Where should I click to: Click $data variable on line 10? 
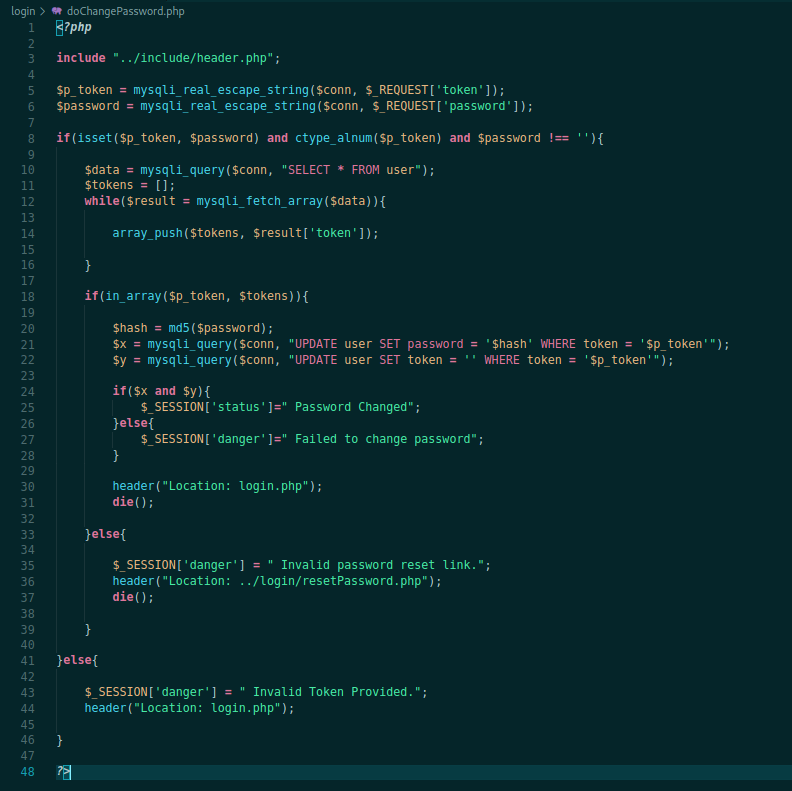[x=102, y=170]
